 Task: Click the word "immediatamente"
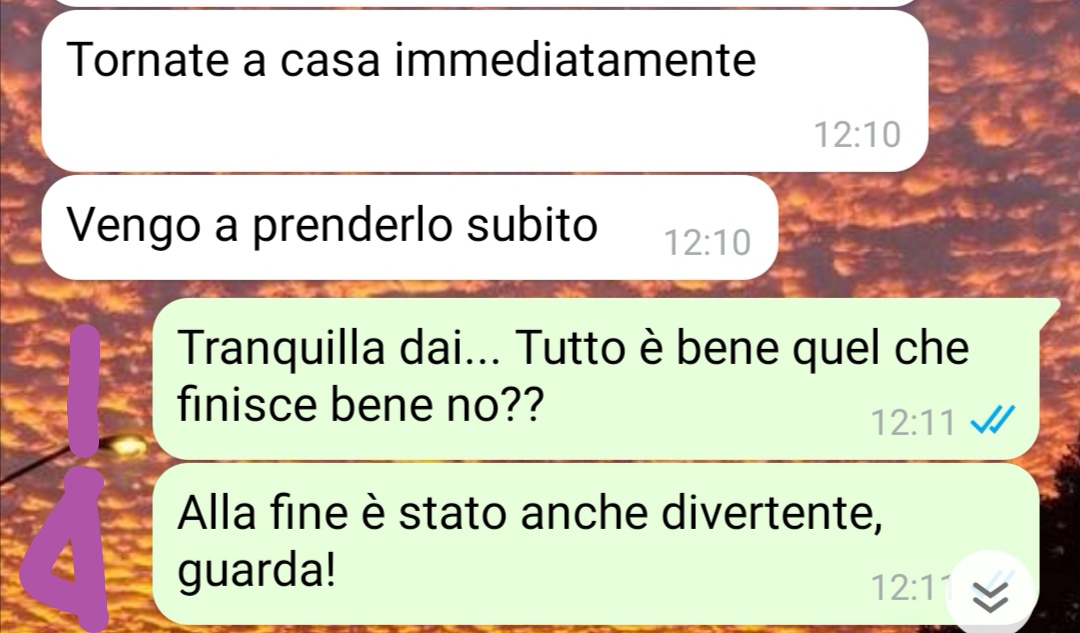576,59
